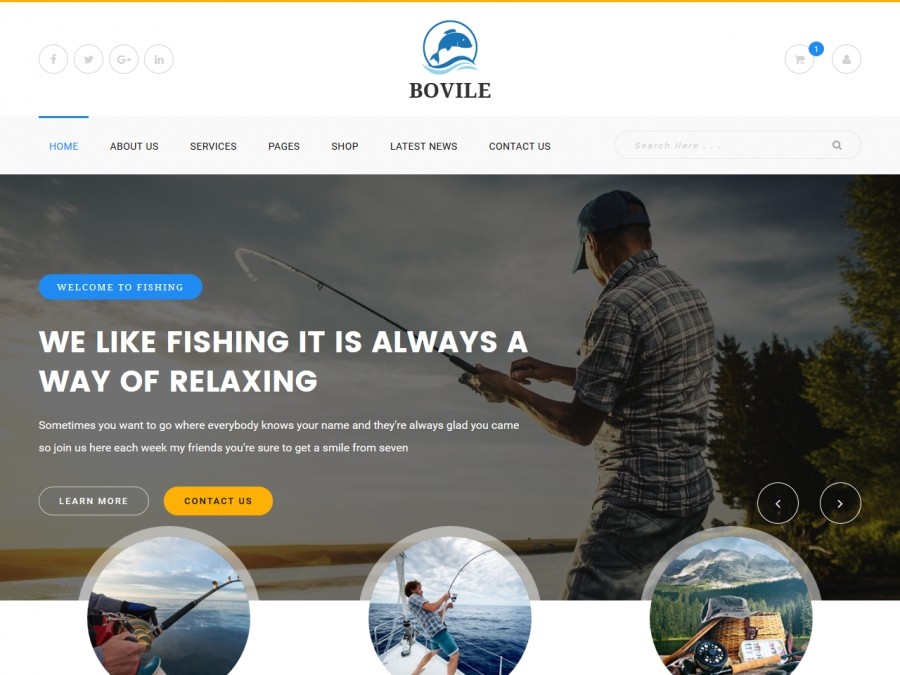Open the About Us menu item
This screenshot has width=900, height=675.
point(134,146)
